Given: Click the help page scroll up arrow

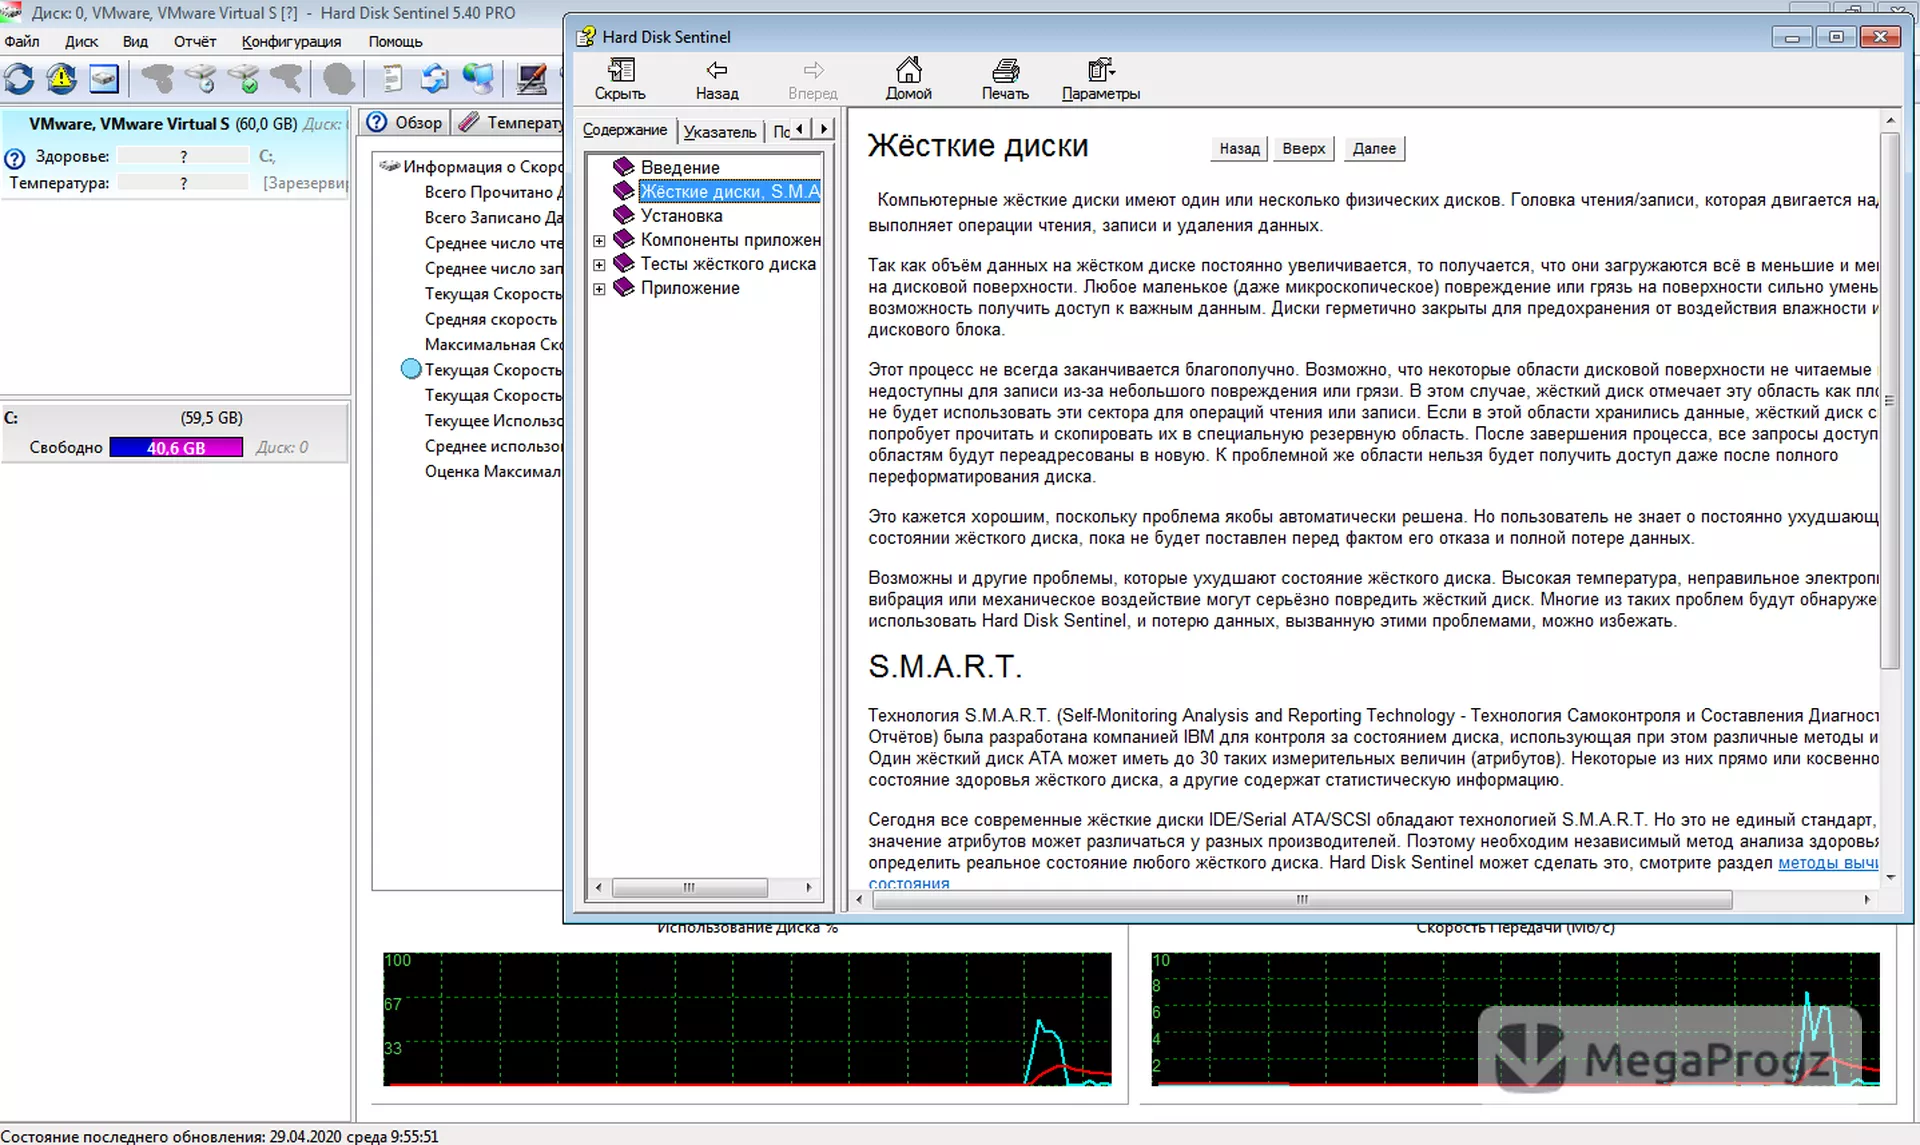Looking at the screenshot, I should [1890, 120].
